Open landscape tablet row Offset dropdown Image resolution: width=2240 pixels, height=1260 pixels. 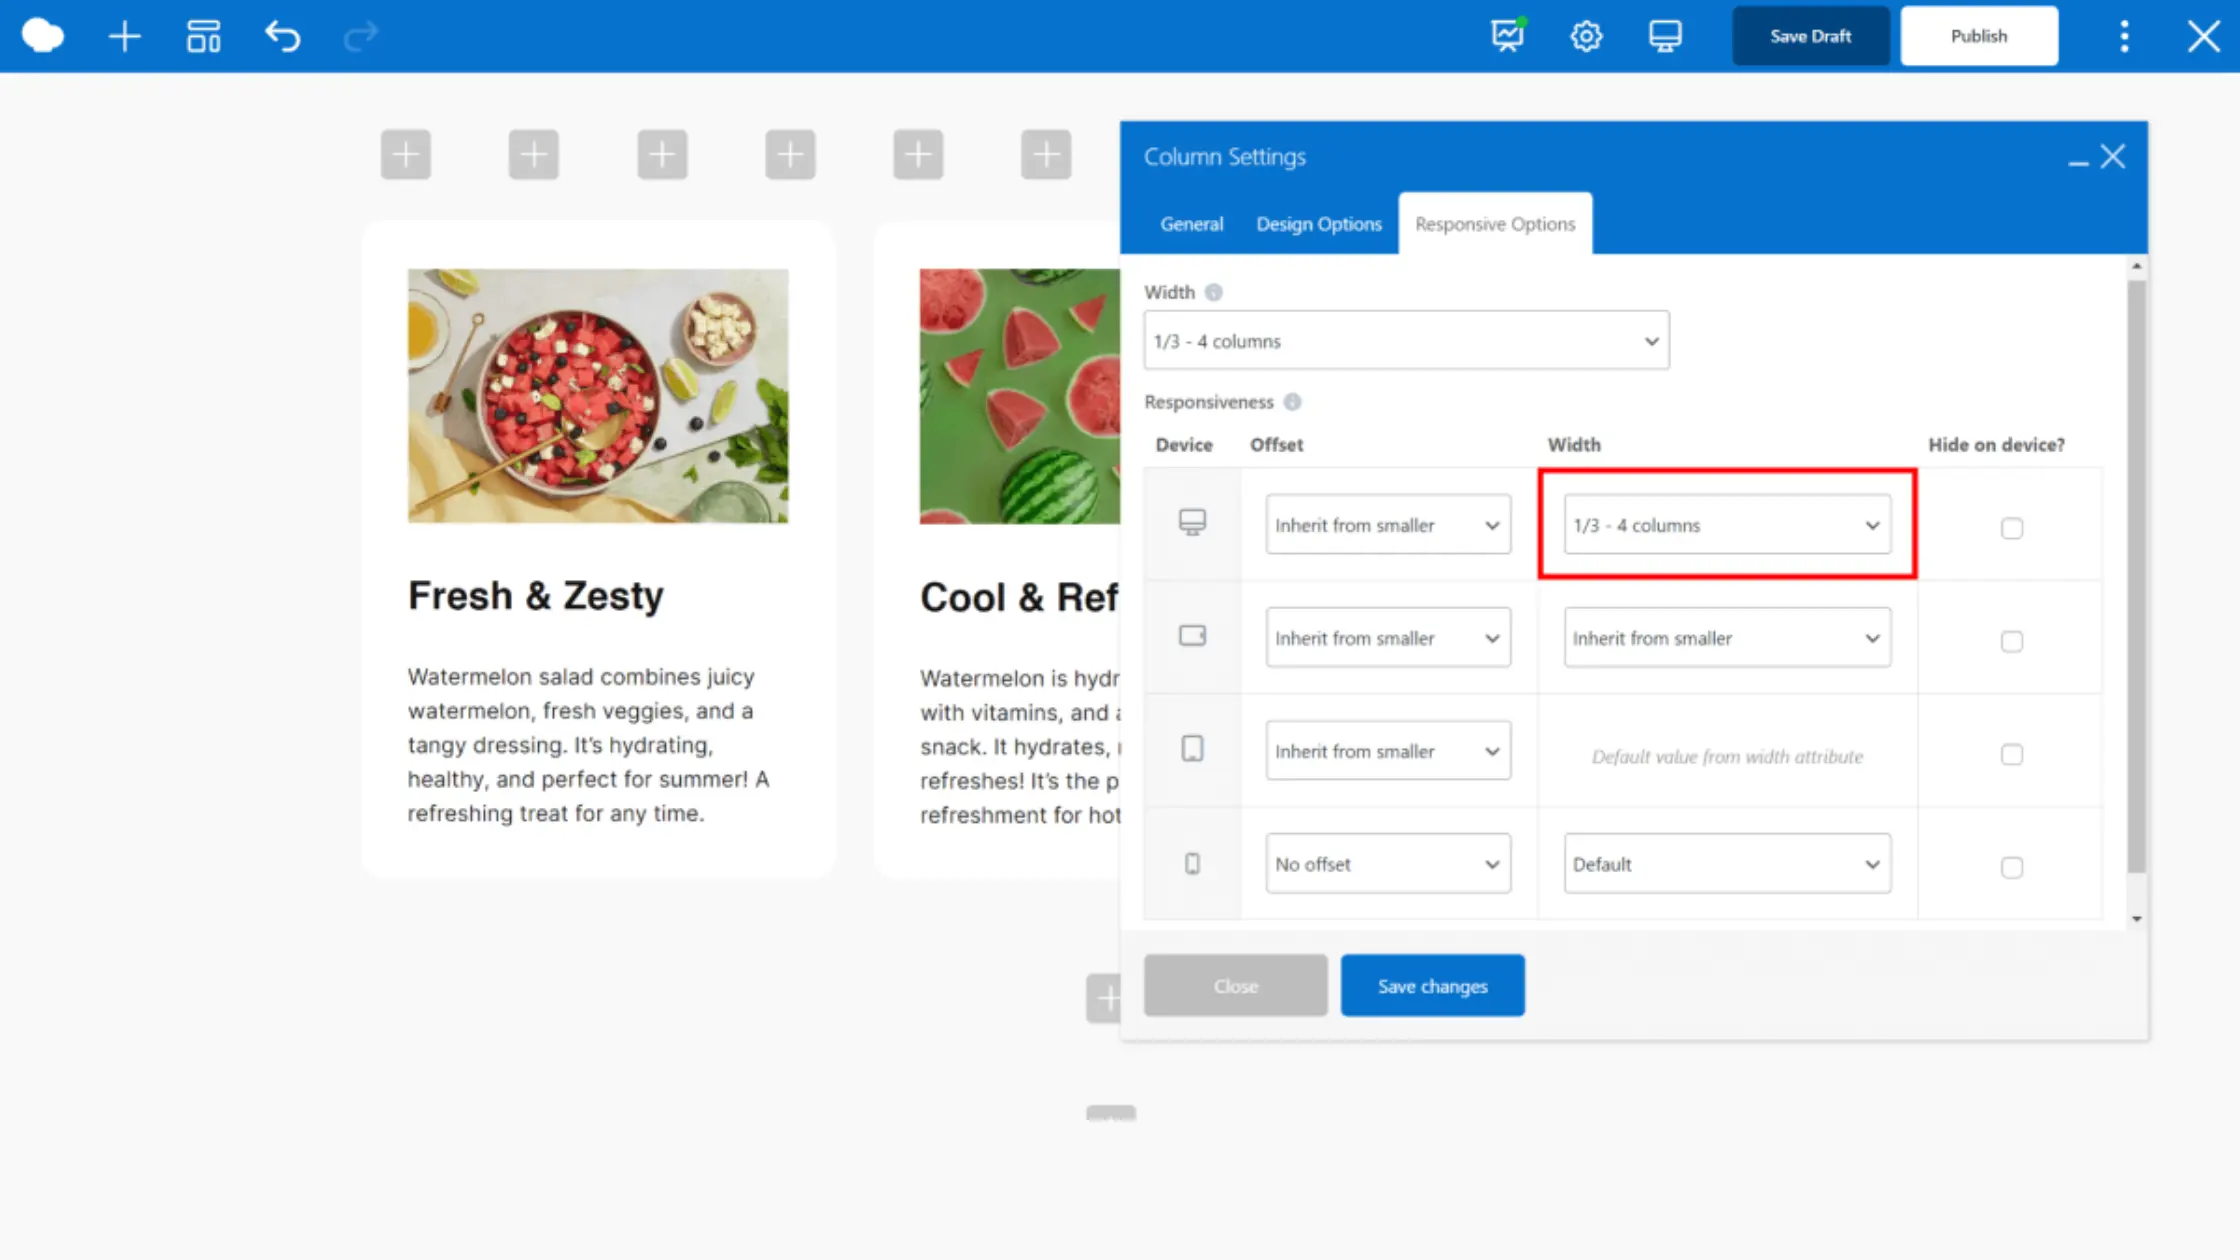(x=1388, y=638)
